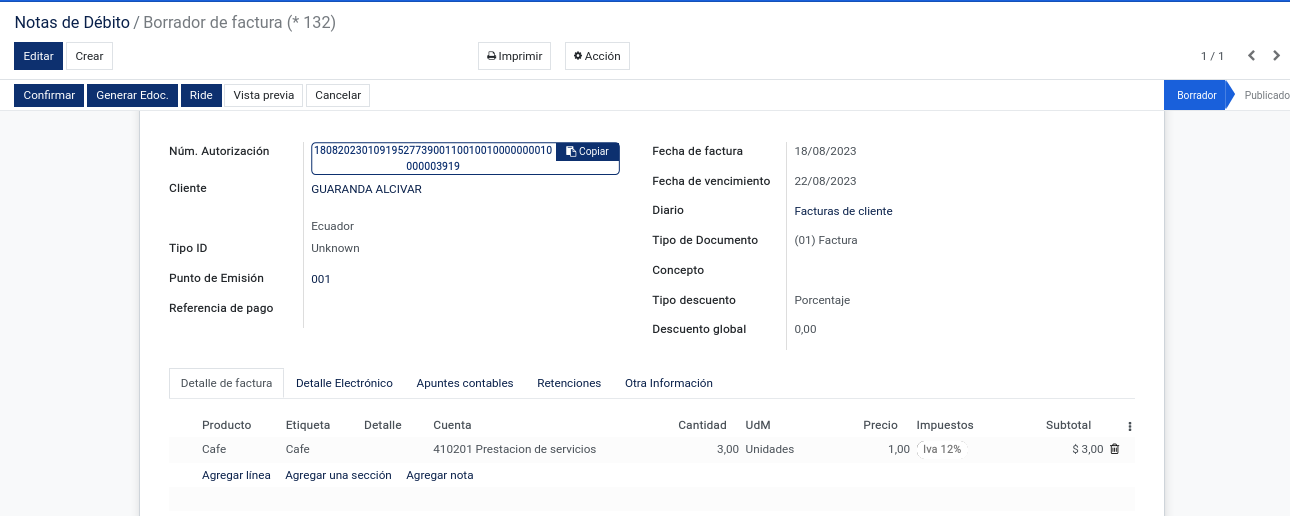The height and width of the screenshot is (516, 1290).
Task: Go back to Notas de Débito breadcrumb
Action: point(72,22)
